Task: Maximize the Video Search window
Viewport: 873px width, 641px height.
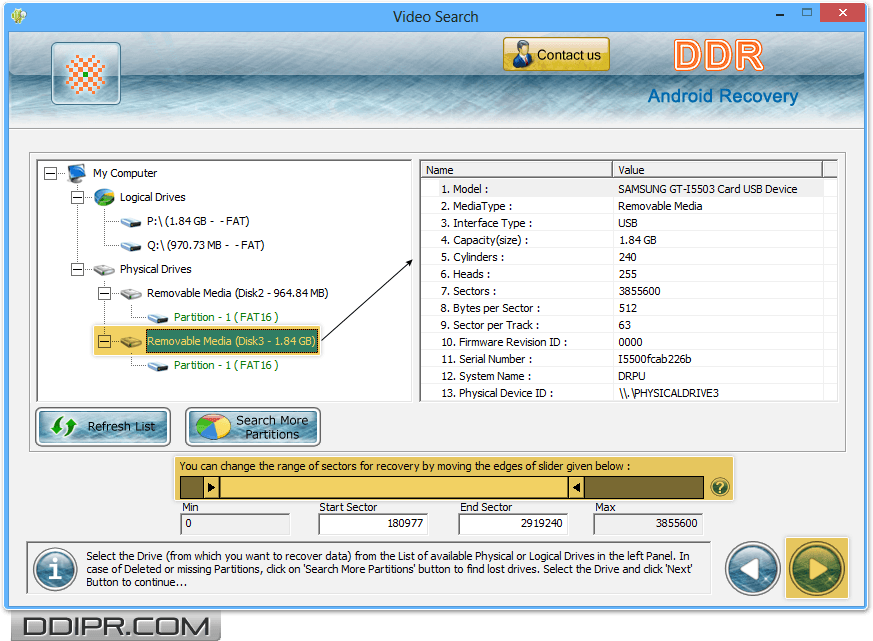Action: (x=807, y=13)
